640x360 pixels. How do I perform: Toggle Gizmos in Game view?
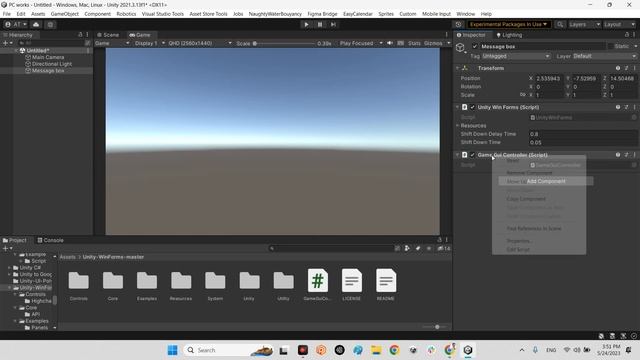pyautogui.click(x=433, y=43)
